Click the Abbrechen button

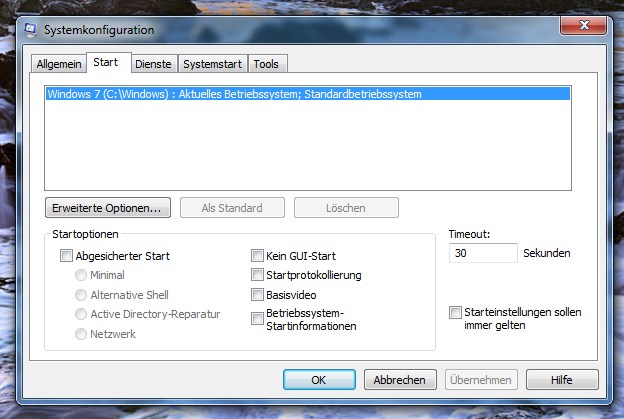[400, 380]
